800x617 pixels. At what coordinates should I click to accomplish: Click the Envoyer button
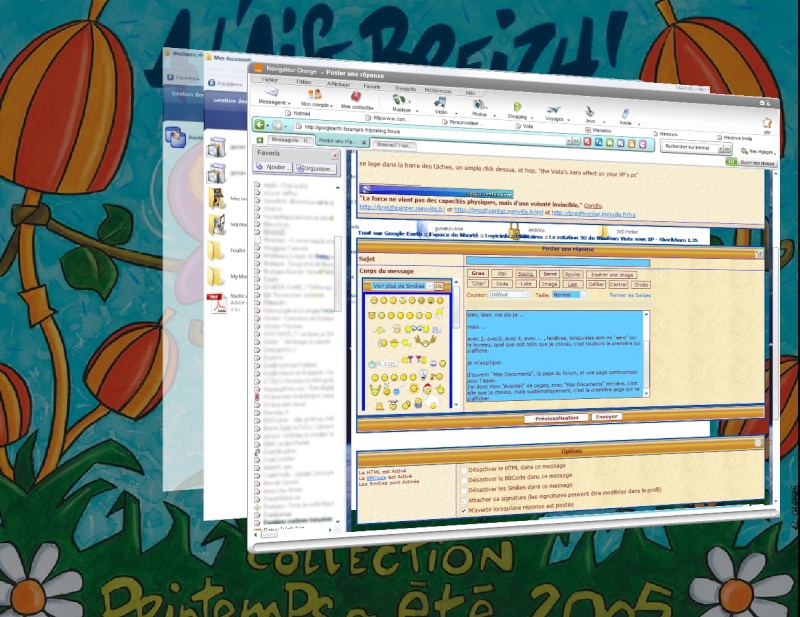606,417
